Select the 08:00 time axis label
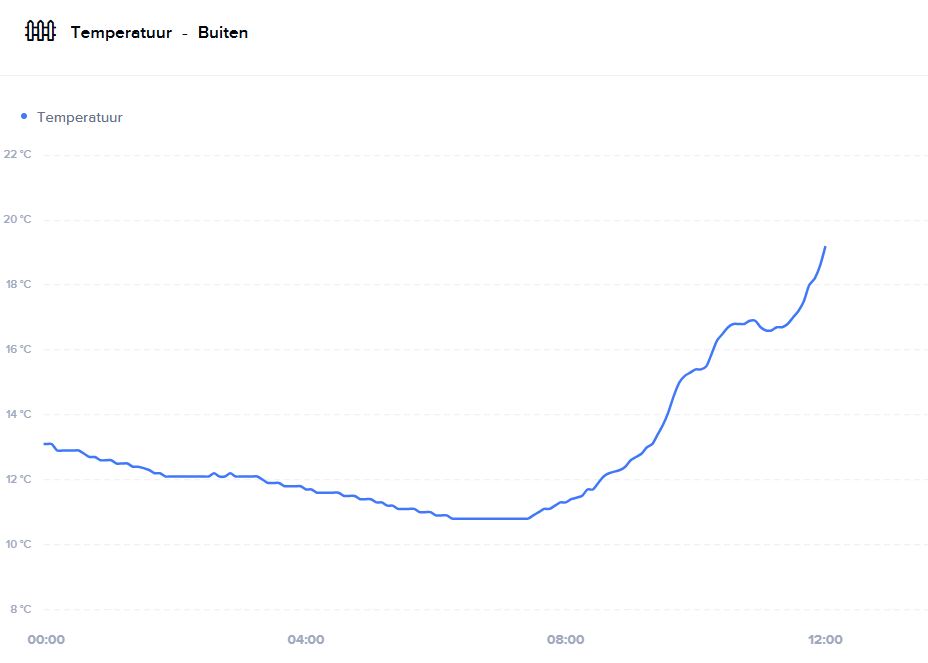Viewport: 928px width, 663px height. [565, 640]
